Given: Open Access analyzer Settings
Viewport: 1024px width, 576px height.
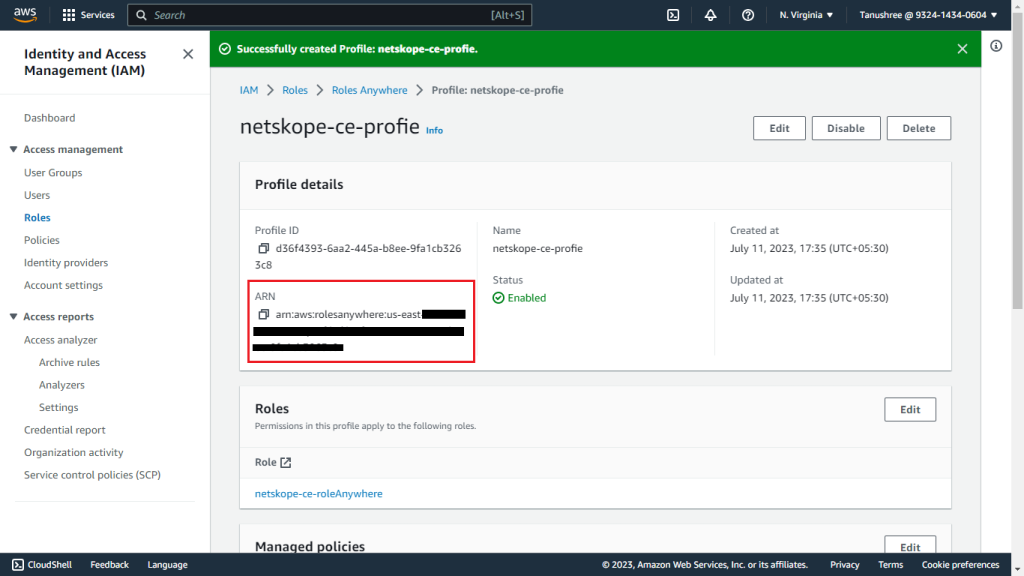Looking at the screenshot, I should (58, 408).
